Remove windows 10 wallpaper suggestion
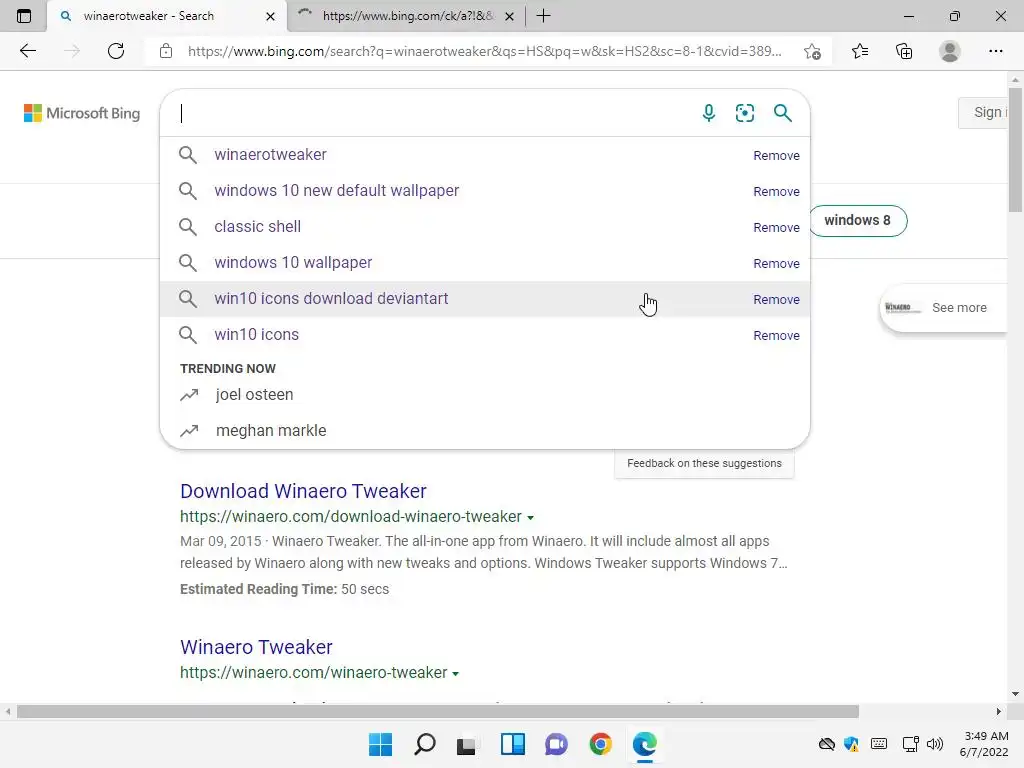Image resolution: width=1024 pixels, height=768 pixels. [x=776, y=263]
